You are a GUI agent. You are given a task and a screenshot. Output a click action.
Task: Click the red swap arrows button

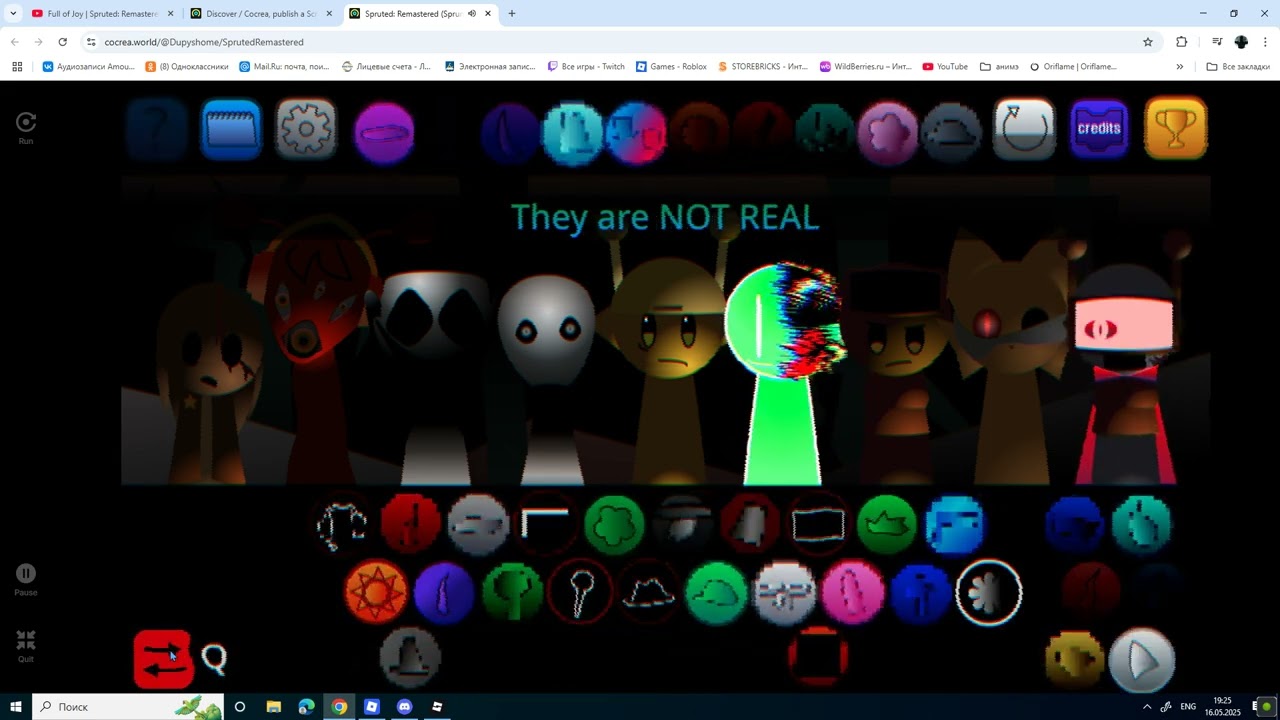pos(163,659)
